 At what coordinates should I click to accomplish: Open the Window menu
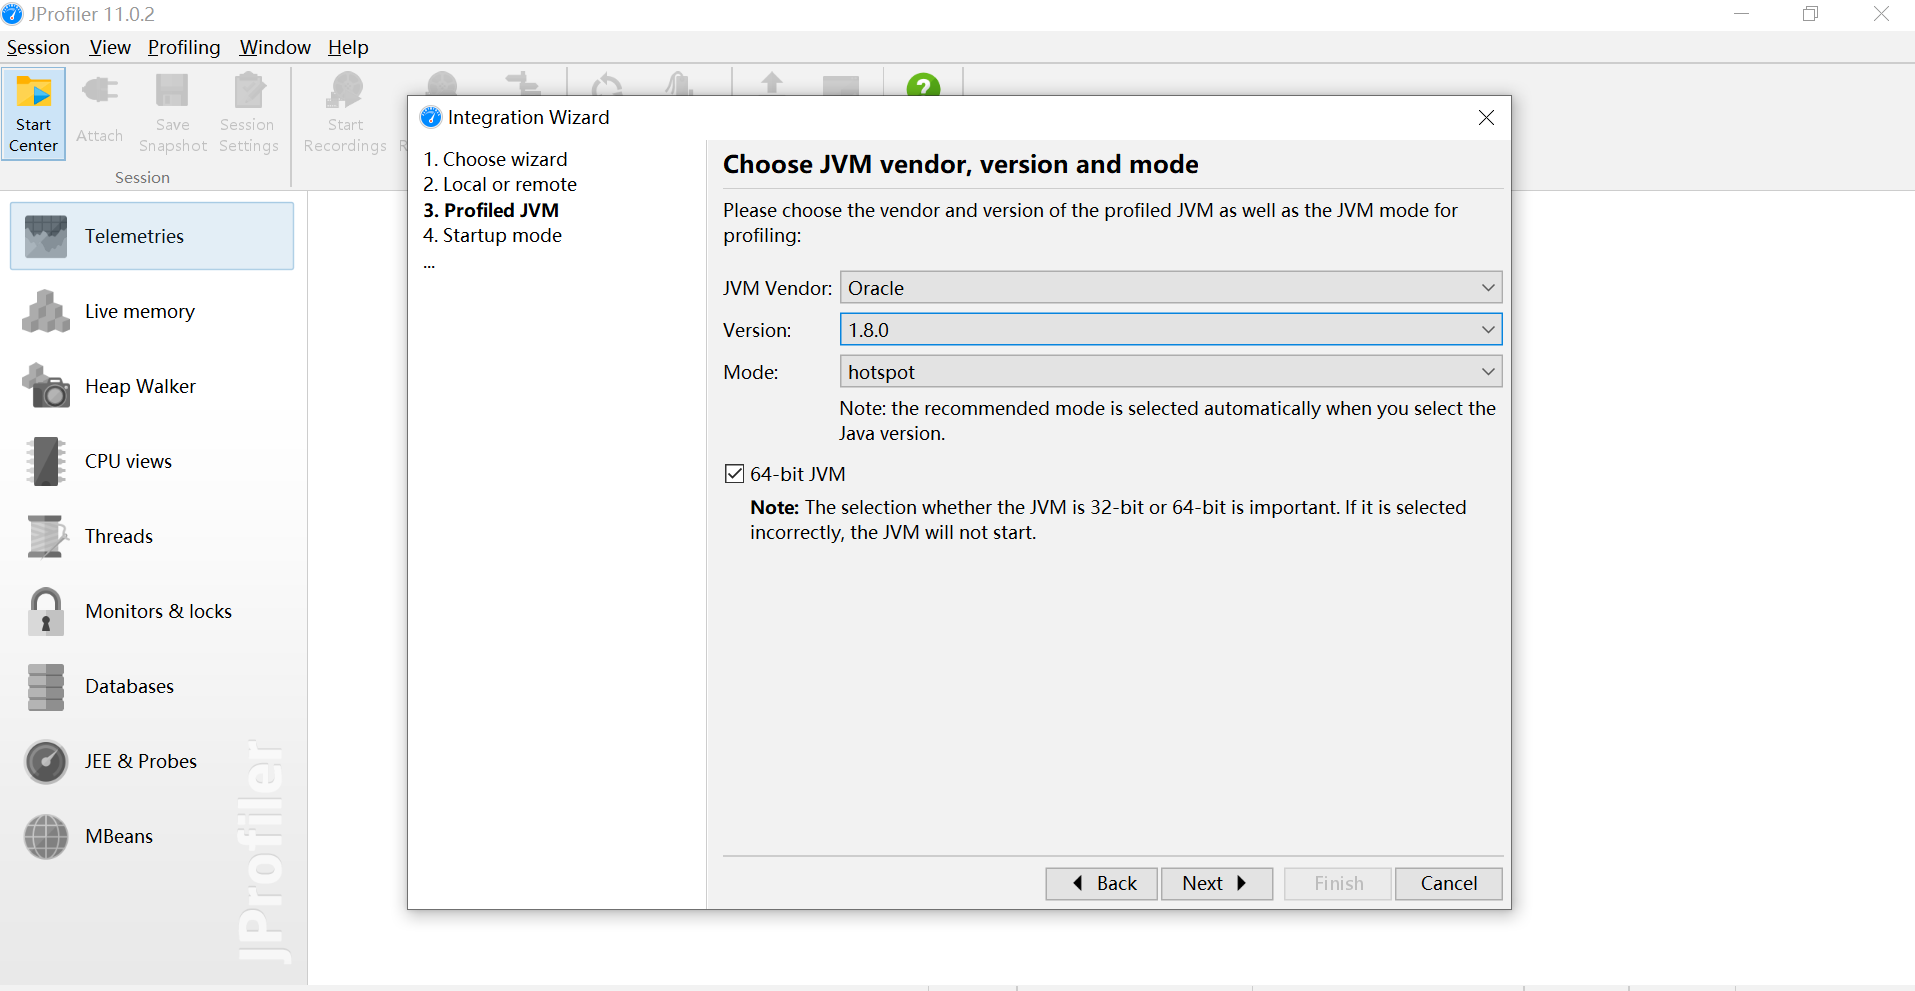click(x=275, y=47)
